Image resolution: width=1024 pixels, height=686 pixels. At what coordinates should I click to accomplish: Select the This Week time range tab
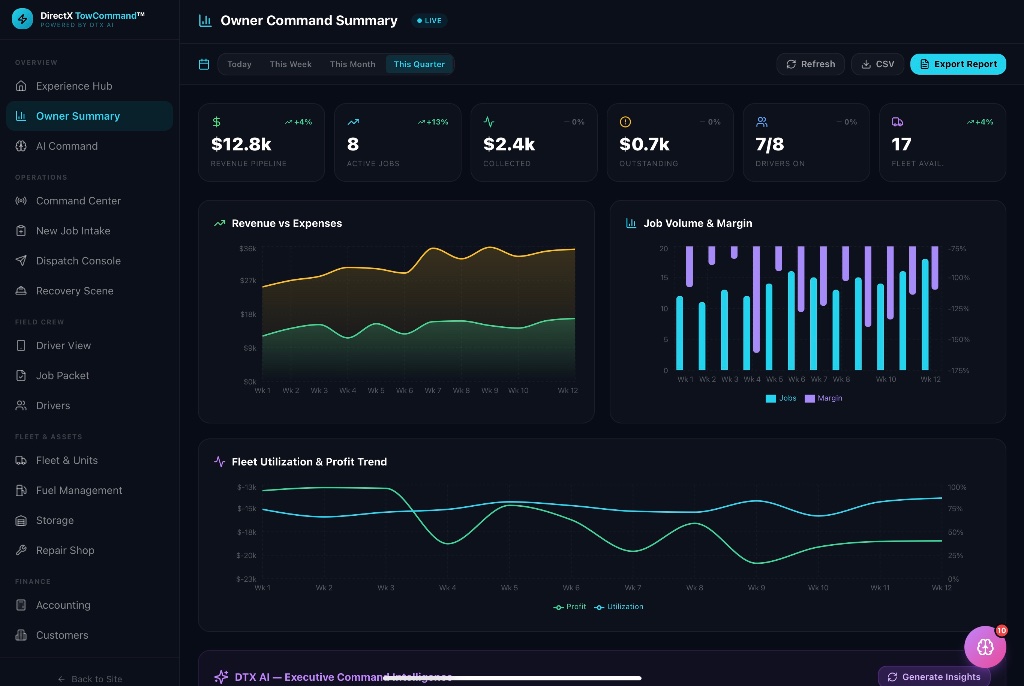coord(291,64)
